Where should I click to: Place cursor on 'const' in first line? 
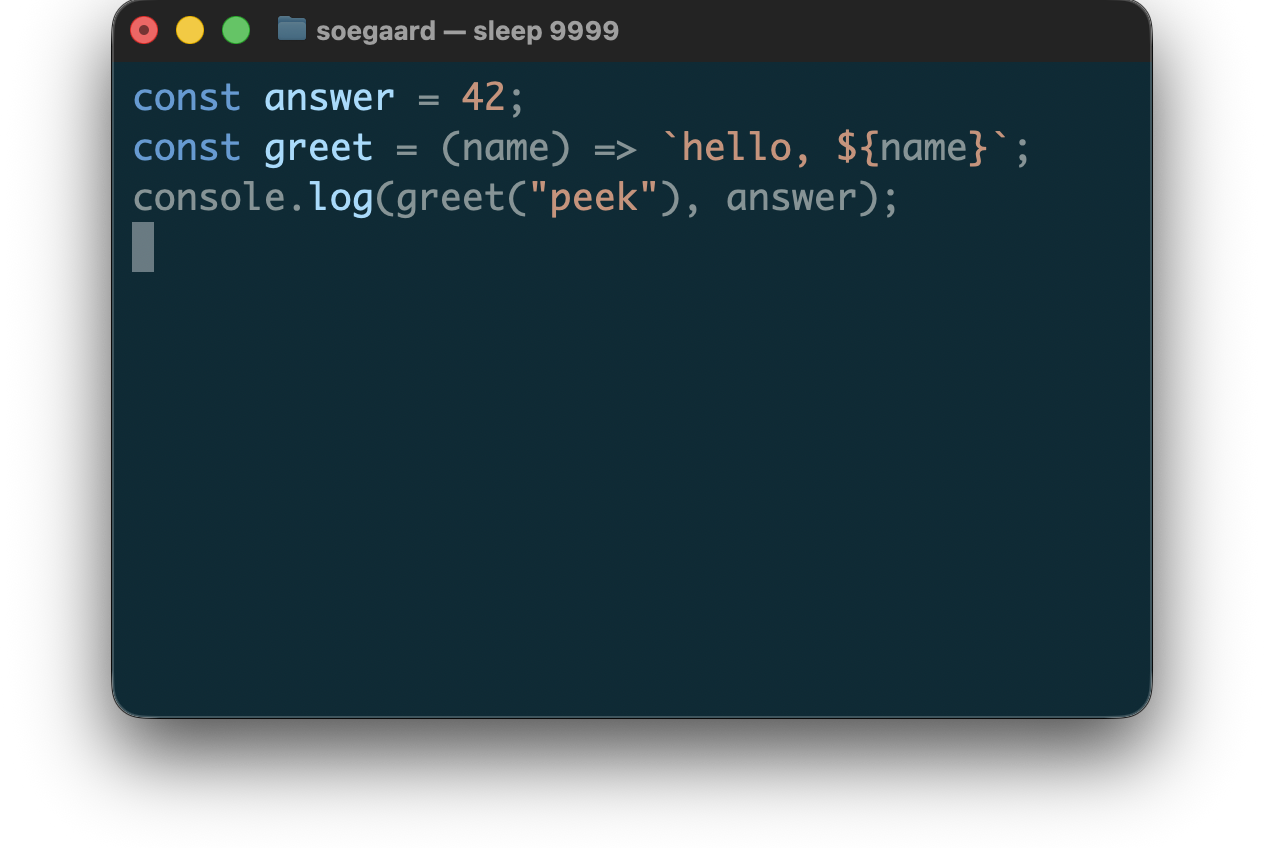(187, 98)
